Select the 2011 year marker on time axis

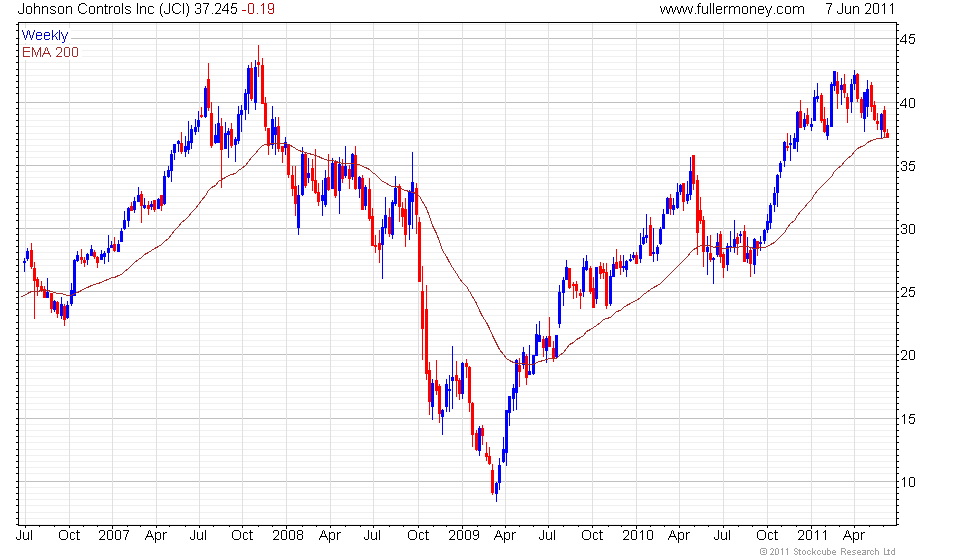tap(812, 536)
